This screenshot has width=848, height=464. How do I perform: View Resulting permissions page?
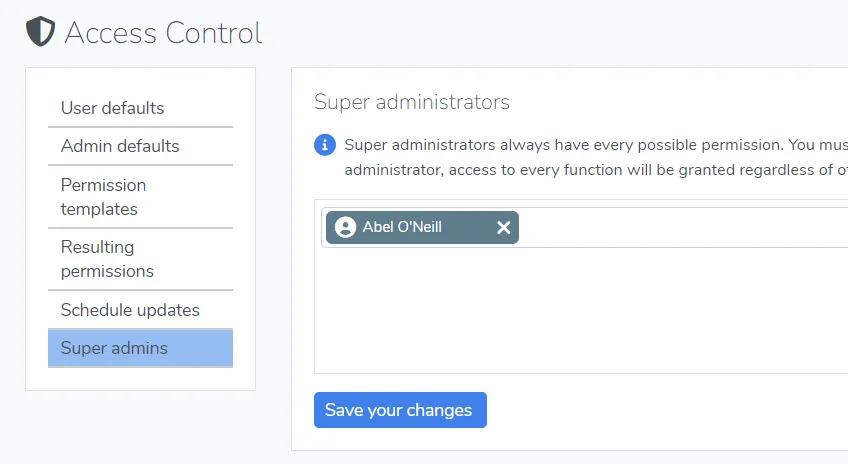coord(107,259)
